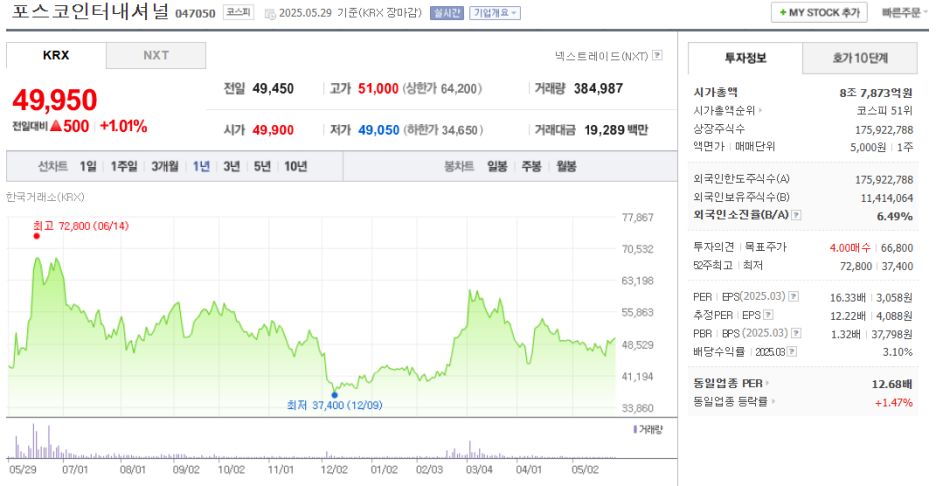Click the 최고 72,800 (06/14) label
Viewport: 936px width, 486px height.
coord(81,226)
